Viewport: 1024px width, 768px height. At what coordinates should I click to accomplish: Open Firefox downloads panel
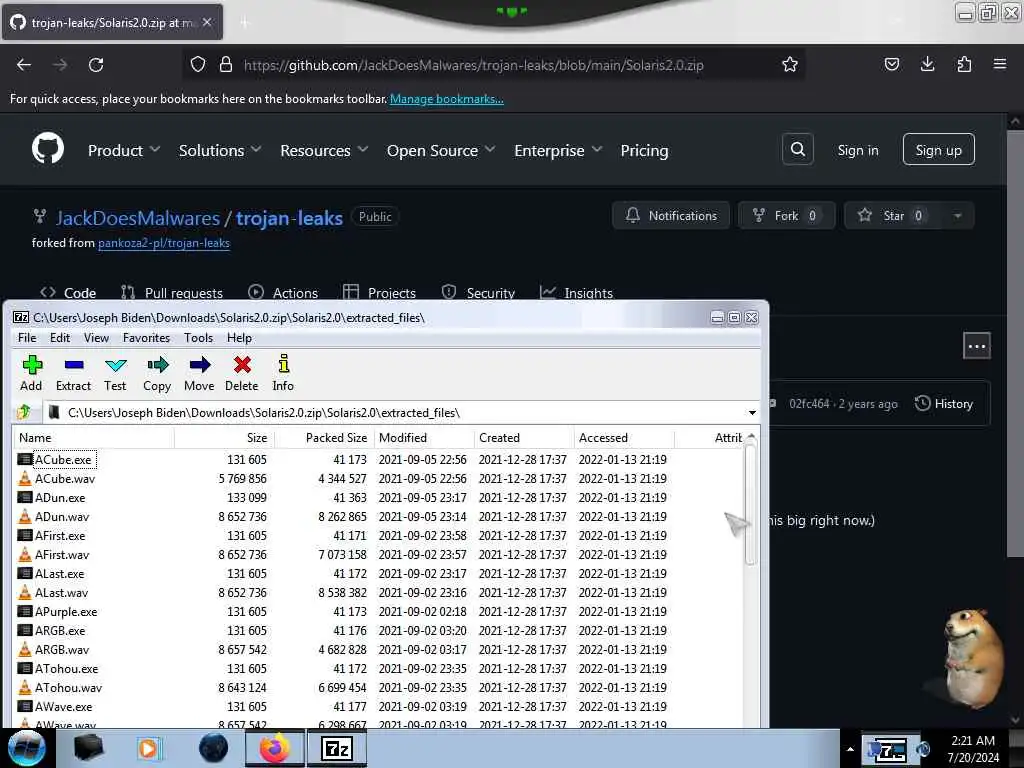927,64
